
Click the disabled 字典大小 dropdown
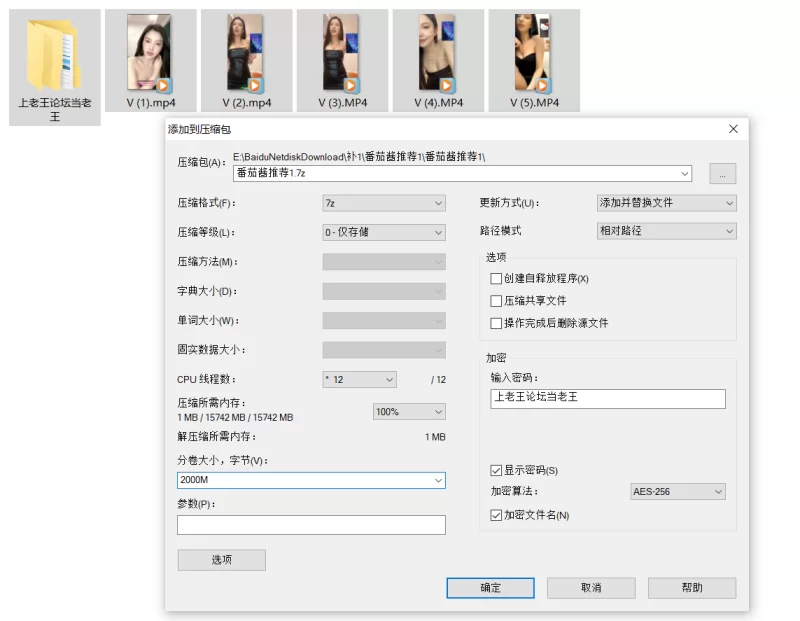click(x=384, y=291)
